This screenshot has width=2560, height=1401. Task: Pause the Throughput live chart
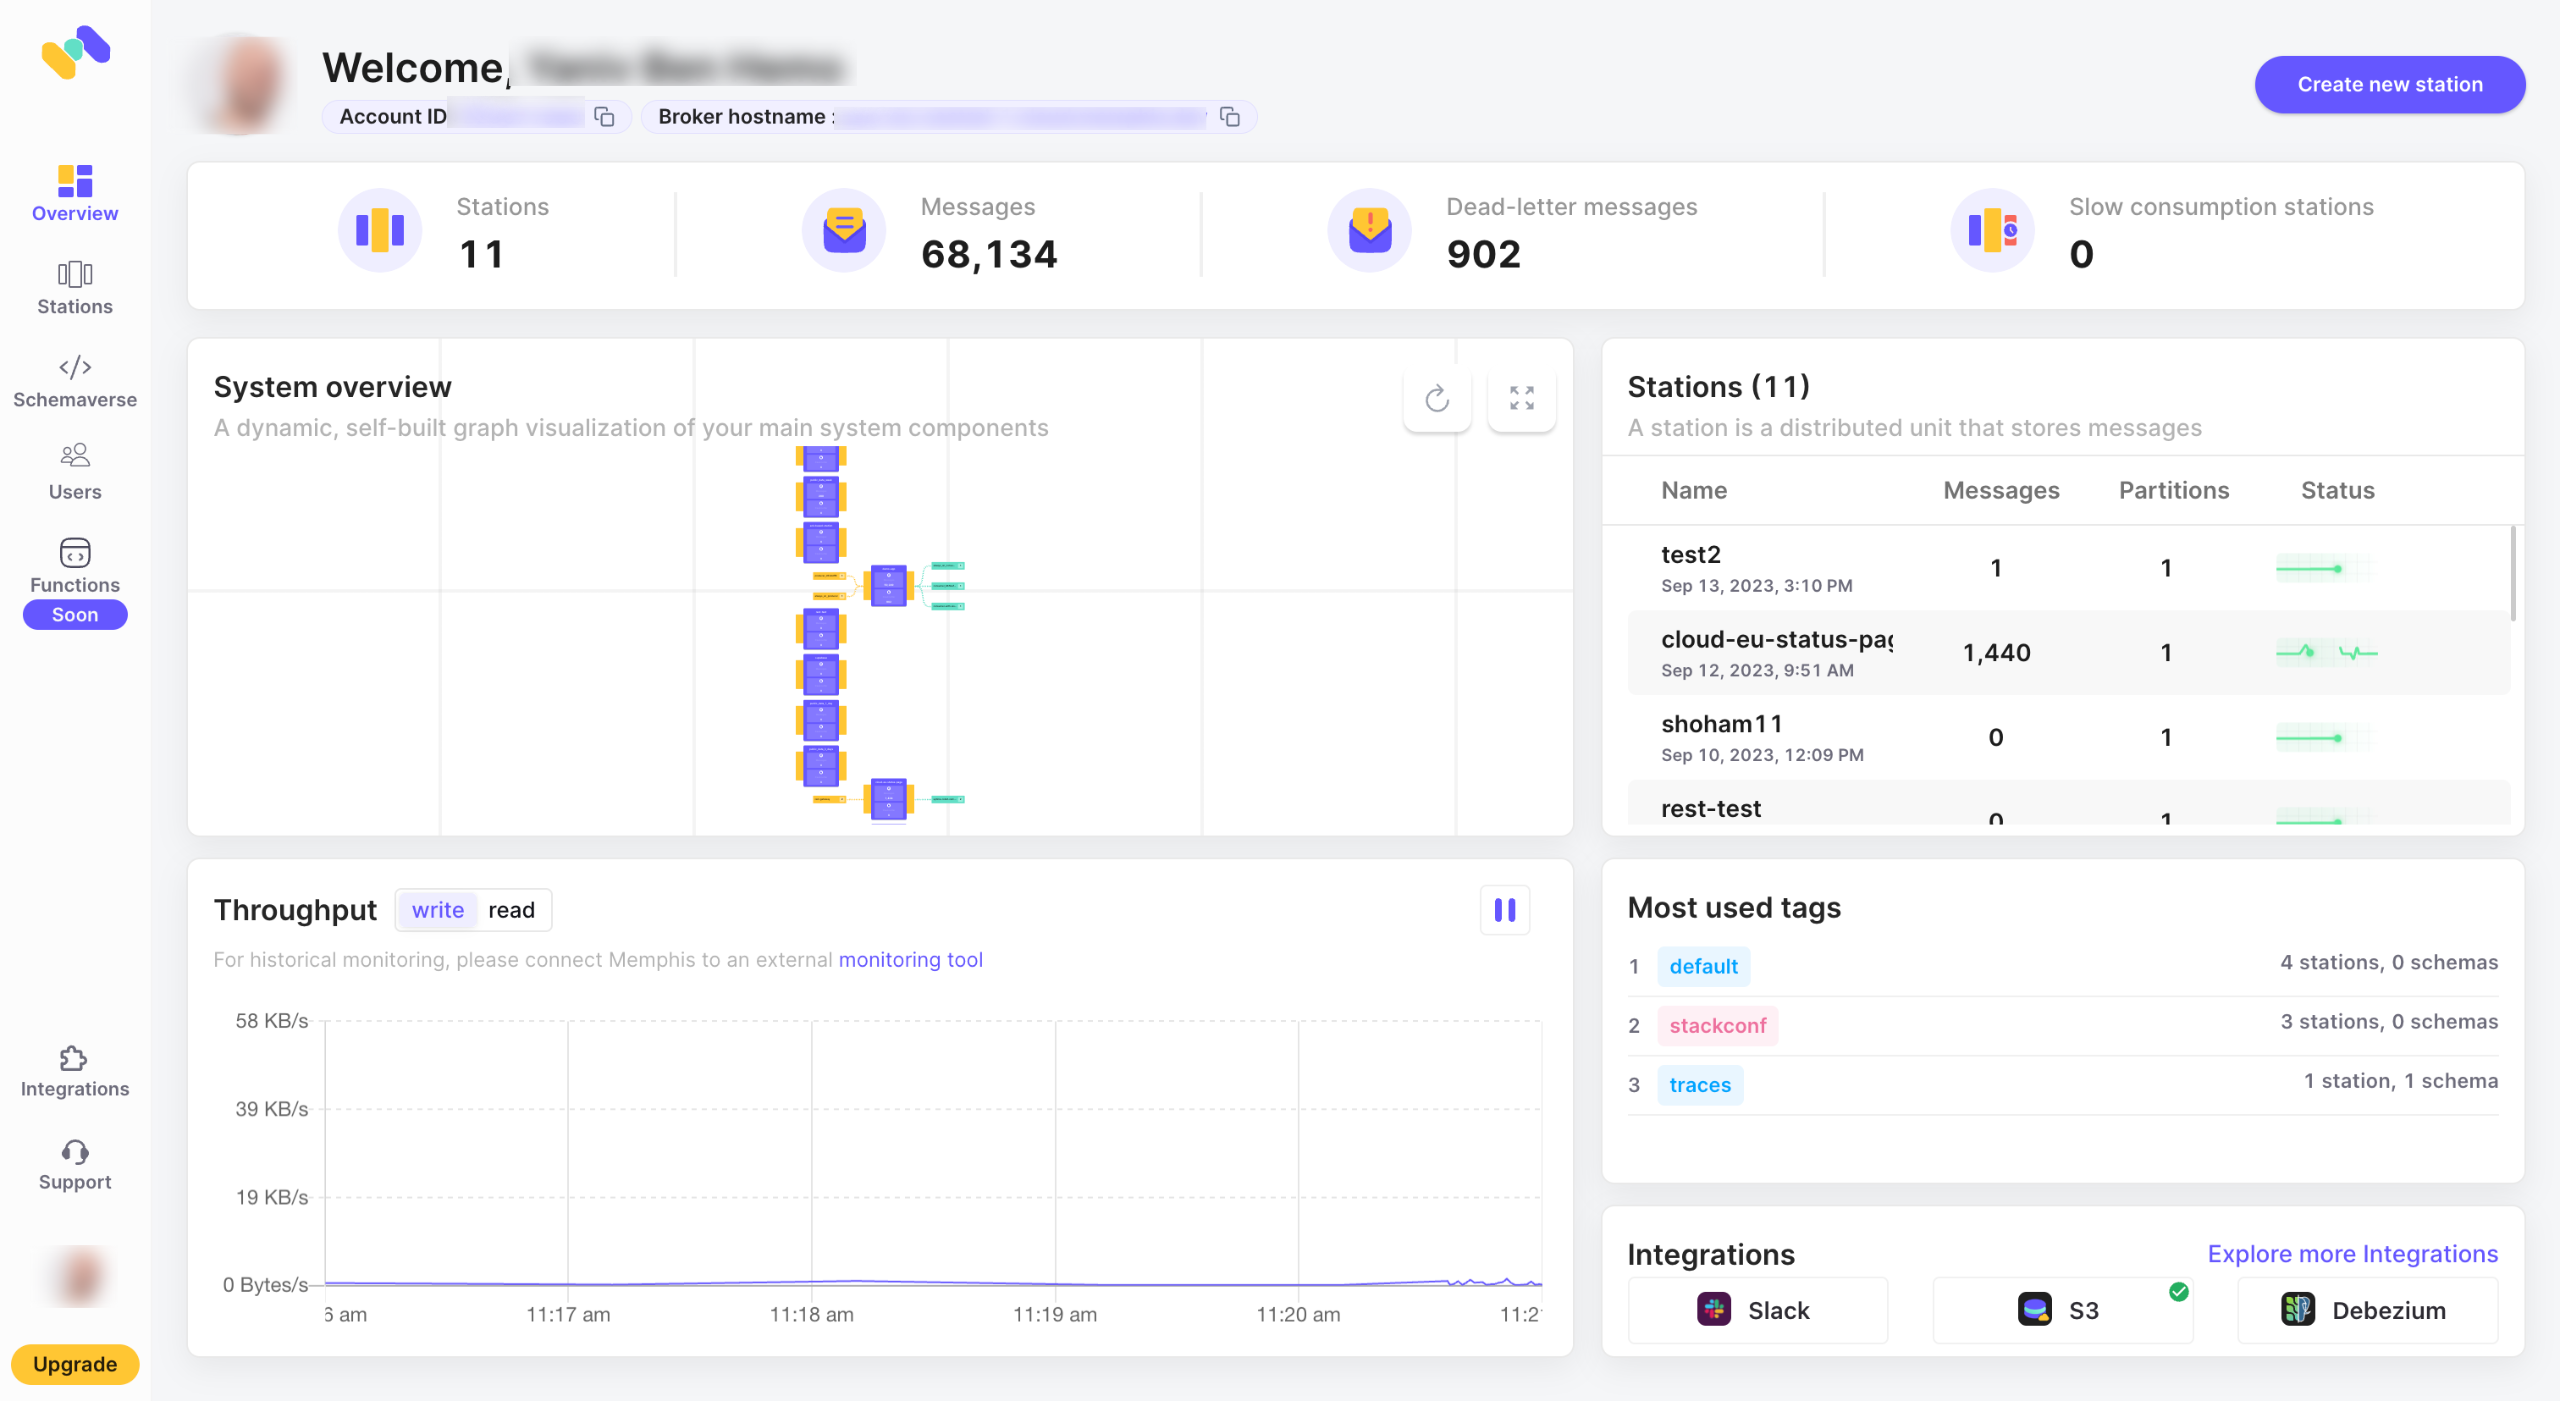tap(1504, 910)
